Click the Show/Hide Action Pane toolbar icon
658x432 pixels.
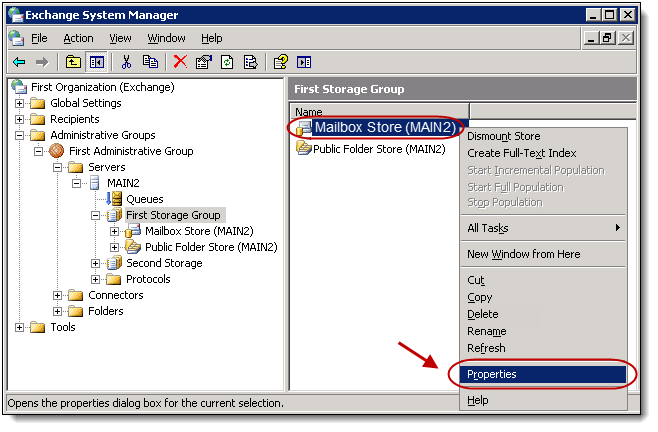[x=304, y=63]
